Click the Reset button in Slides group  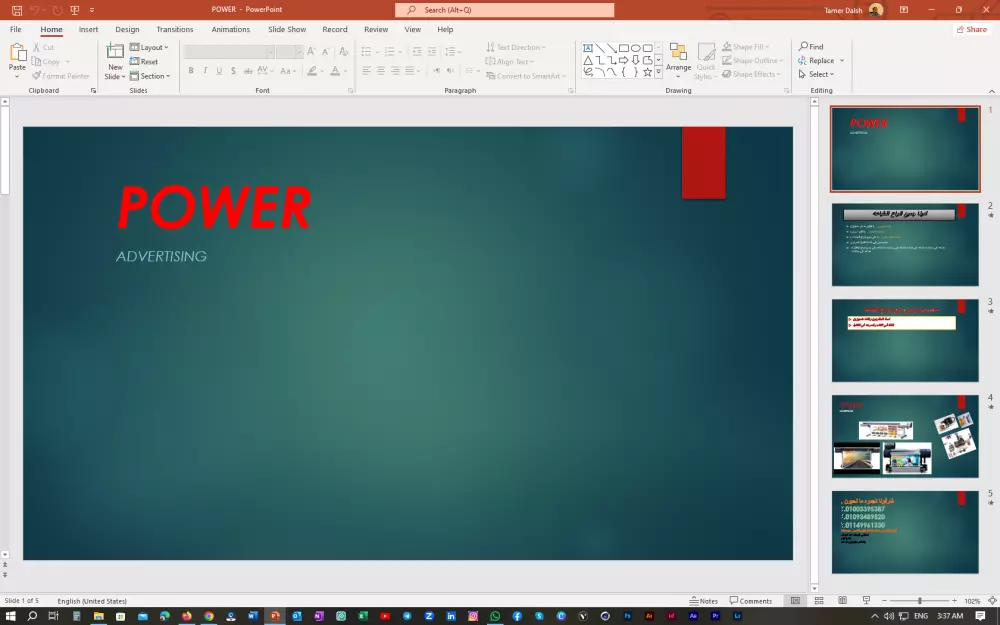pyautogui.click(x=145, y=61)
